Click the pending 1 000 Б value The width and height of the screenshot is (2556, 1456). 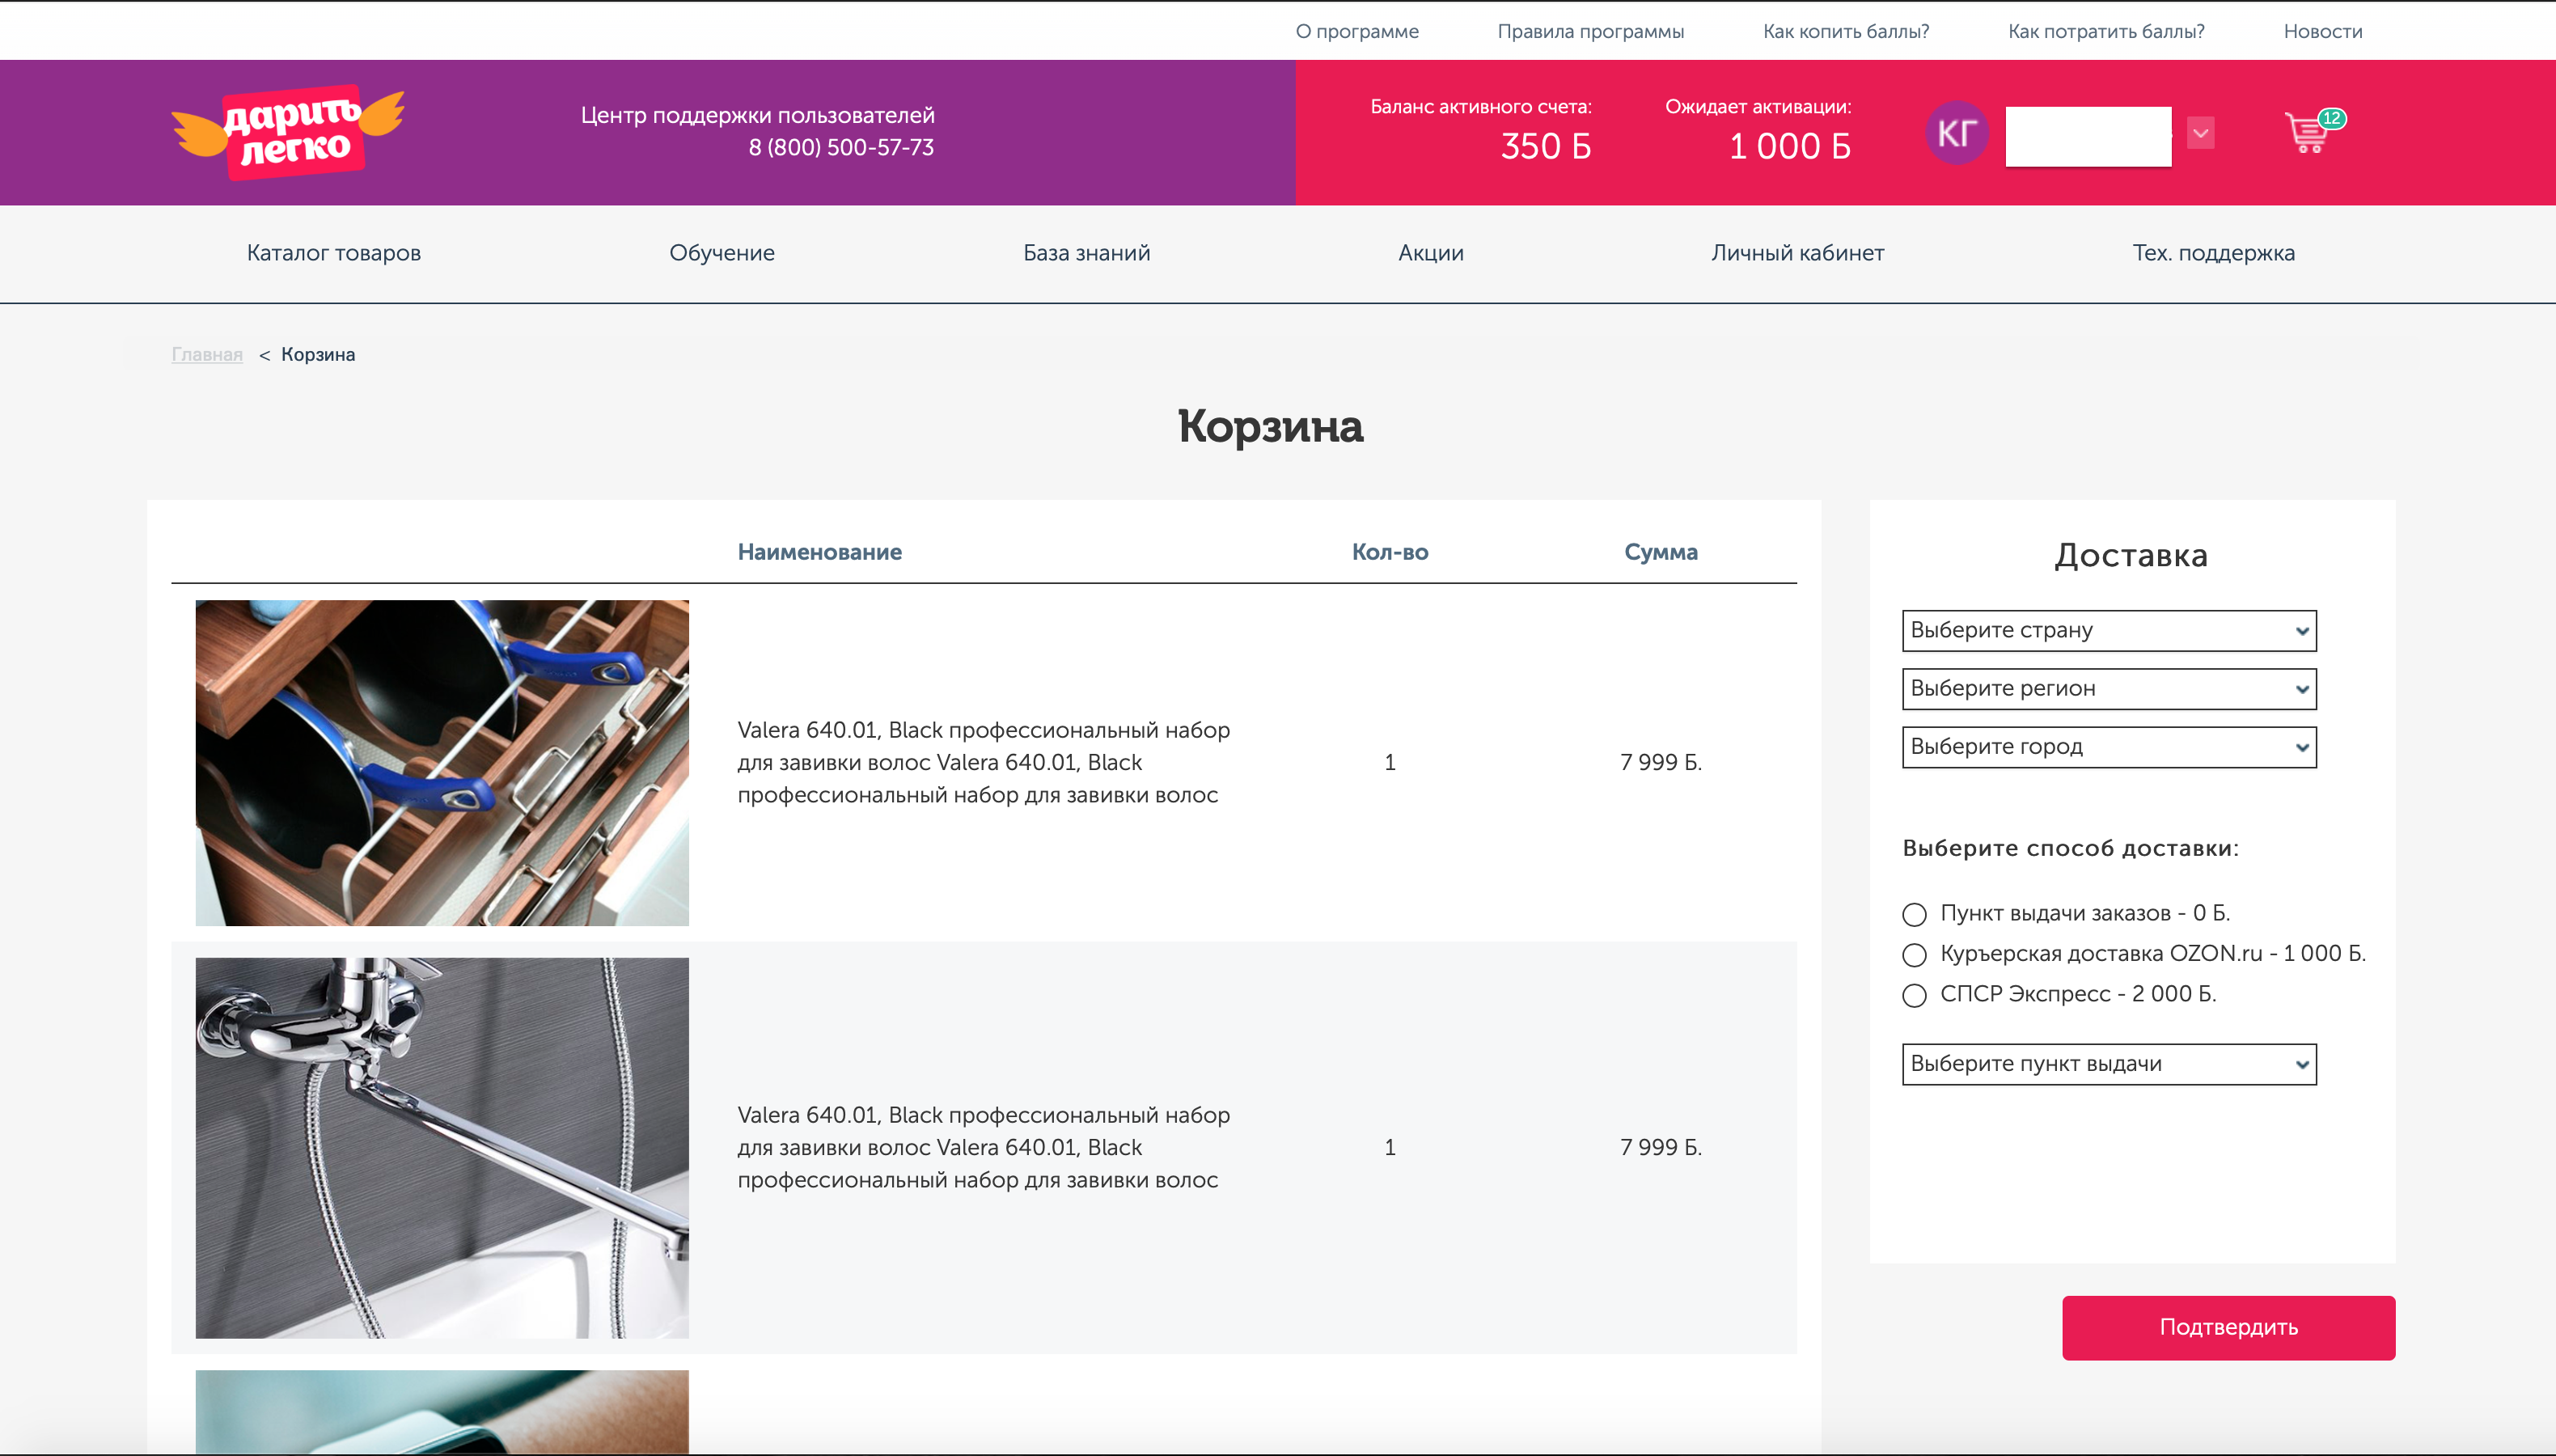pos(1790,146)
